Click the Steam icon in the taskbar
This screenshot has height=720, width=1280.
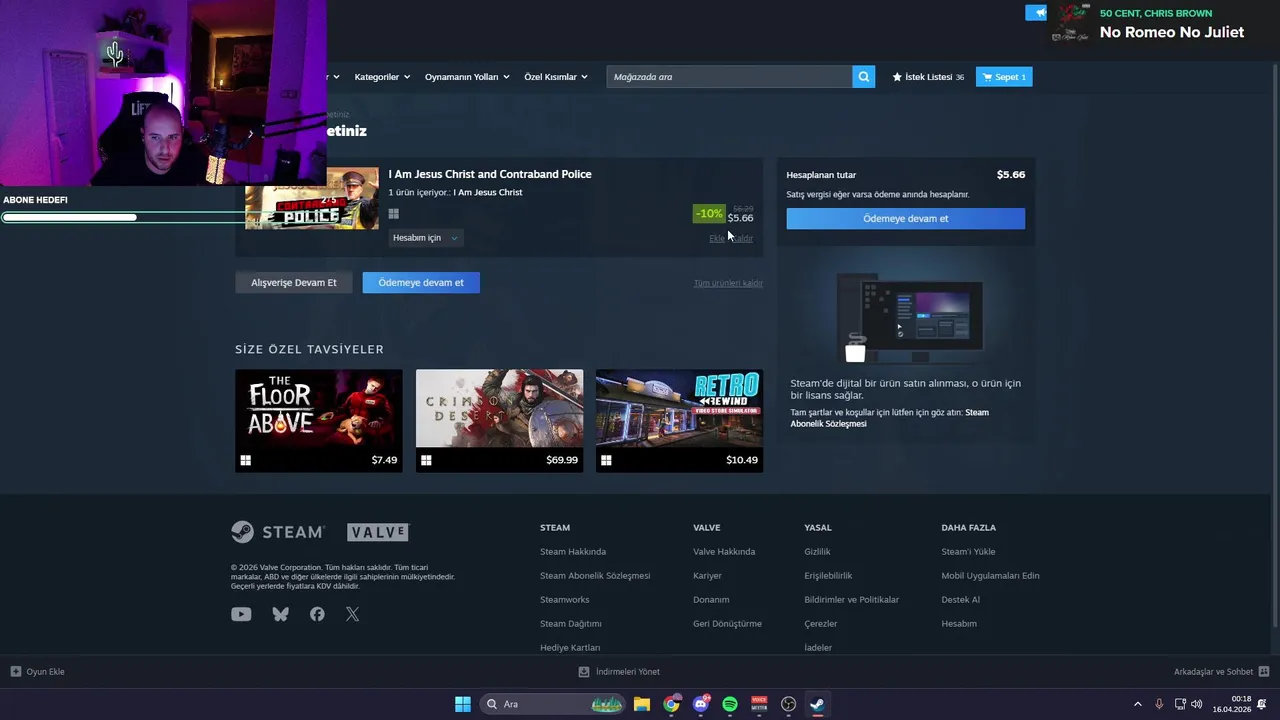point(817,704)
